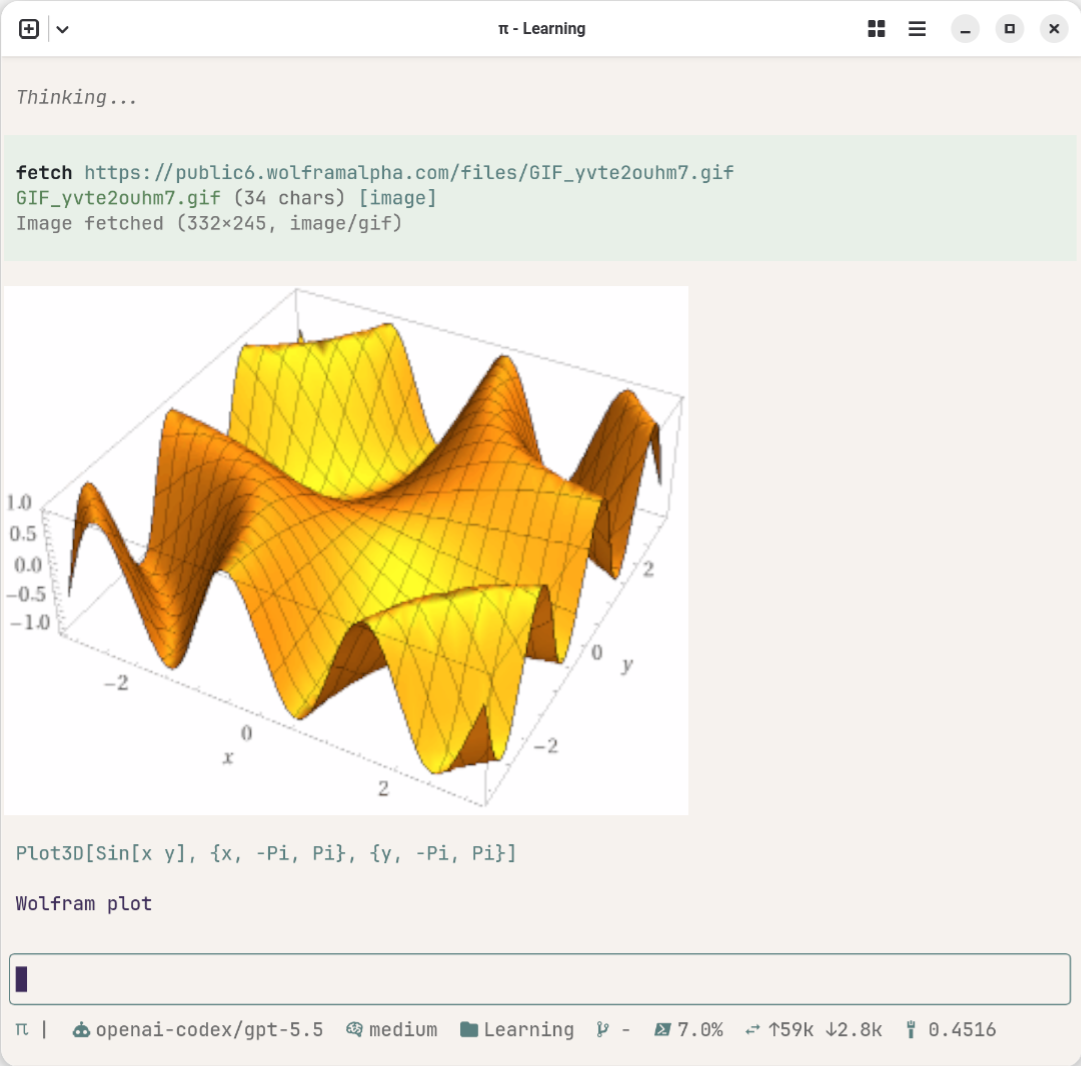Click the π - Learning window title
Viewport: 1081px width, 1066px height.
[x=542, y=29]
